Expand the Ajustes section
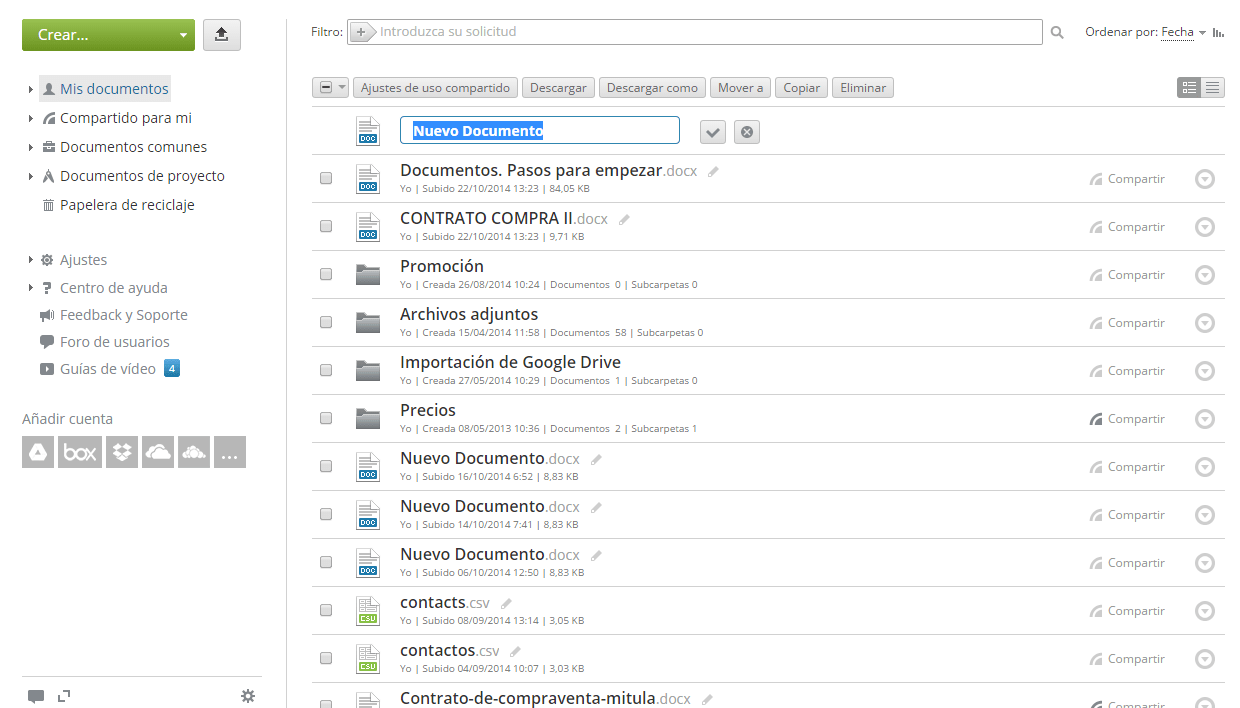 [31, 260]
